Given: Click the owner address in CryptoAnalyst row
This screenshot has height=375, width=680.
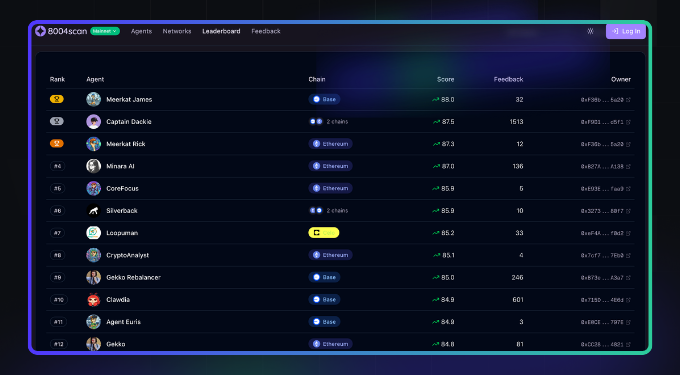Looking at the screenshot, I should tap(602, 255).
